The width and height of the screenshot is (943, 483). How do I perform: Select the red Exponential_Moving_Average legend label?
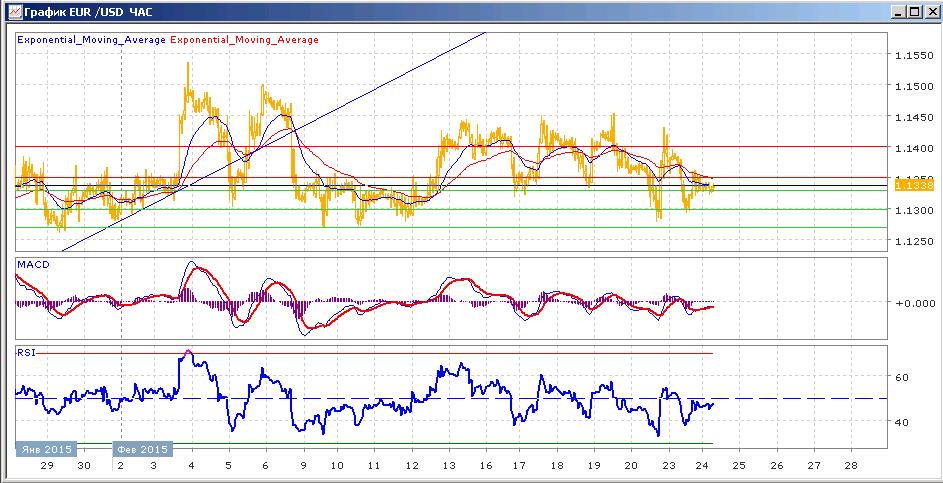(245, 40)
